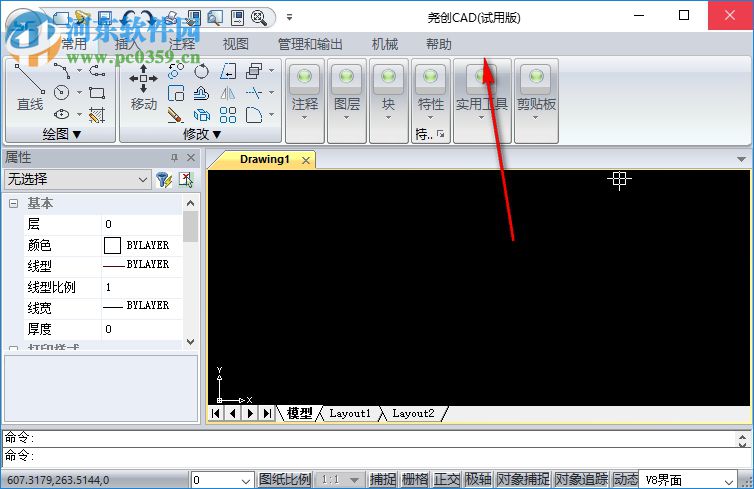Toggle 极轴 polar tracking
The height and width of the screenshot is (489, 754).
478,479
